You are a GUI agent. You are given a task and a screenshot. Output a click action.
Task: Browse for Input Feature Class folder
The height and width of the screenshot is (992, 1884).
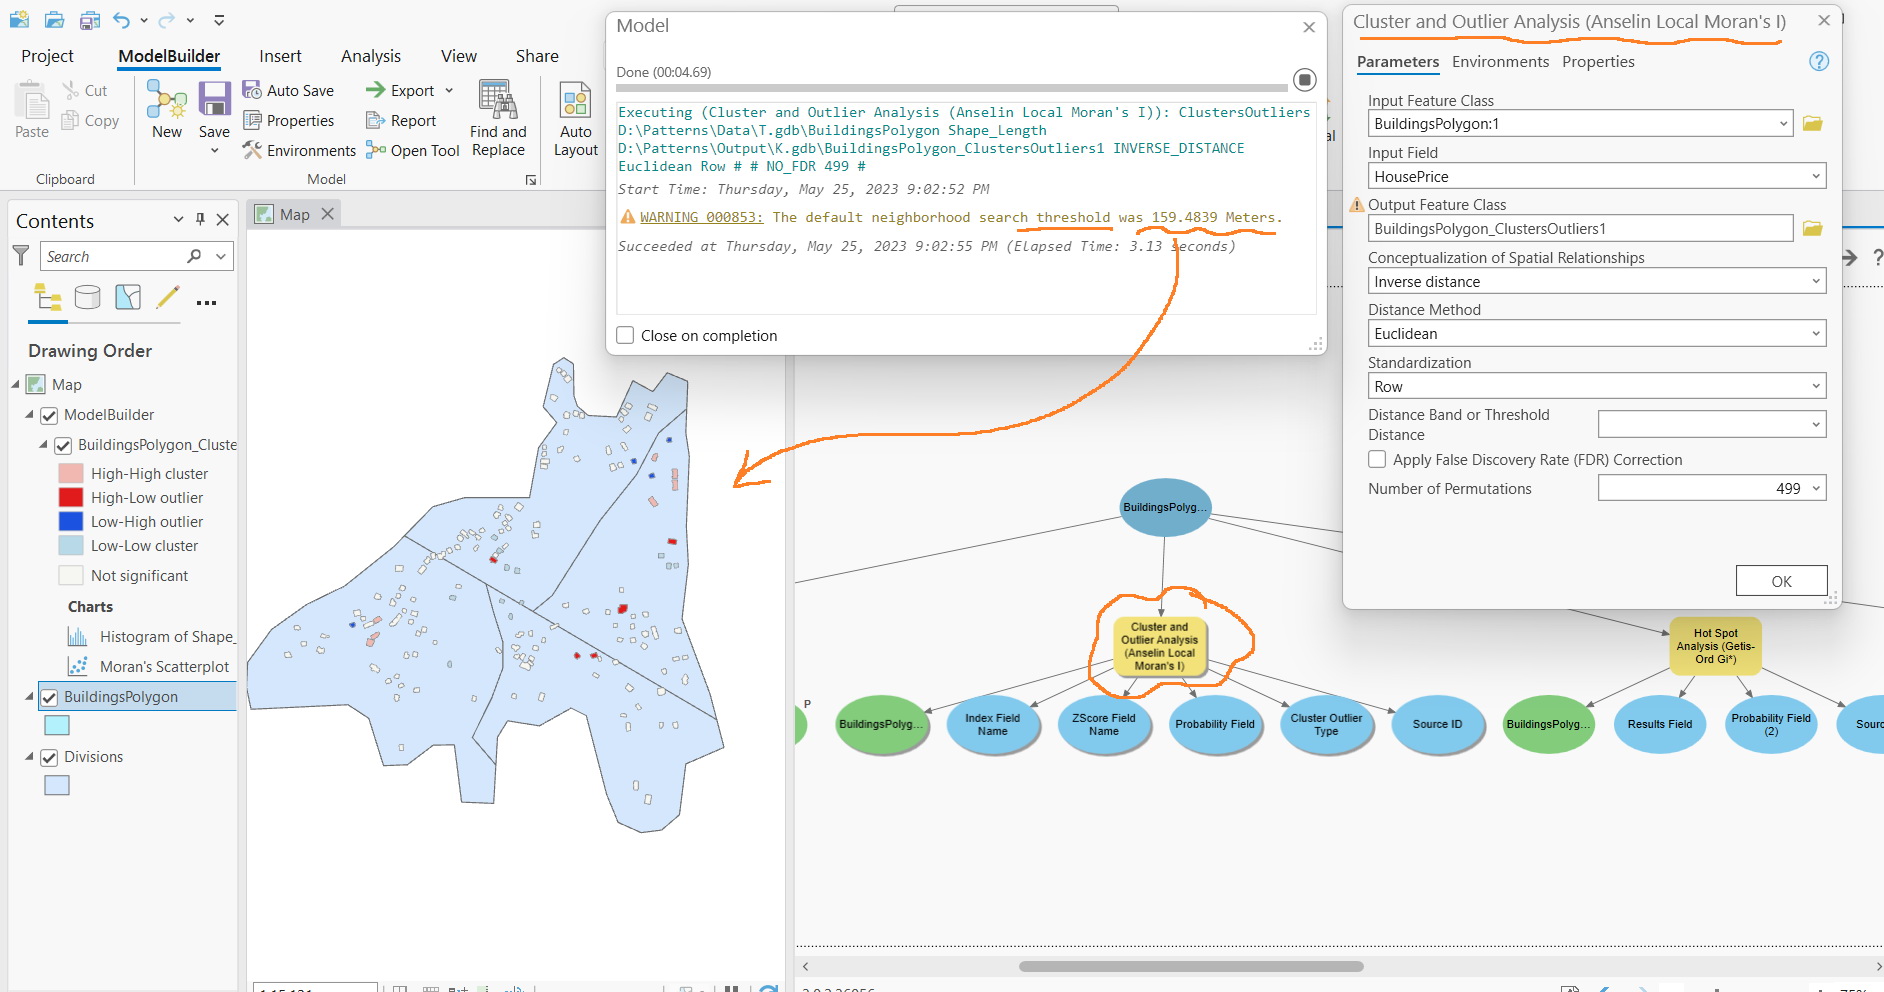tap(1812, 124)
